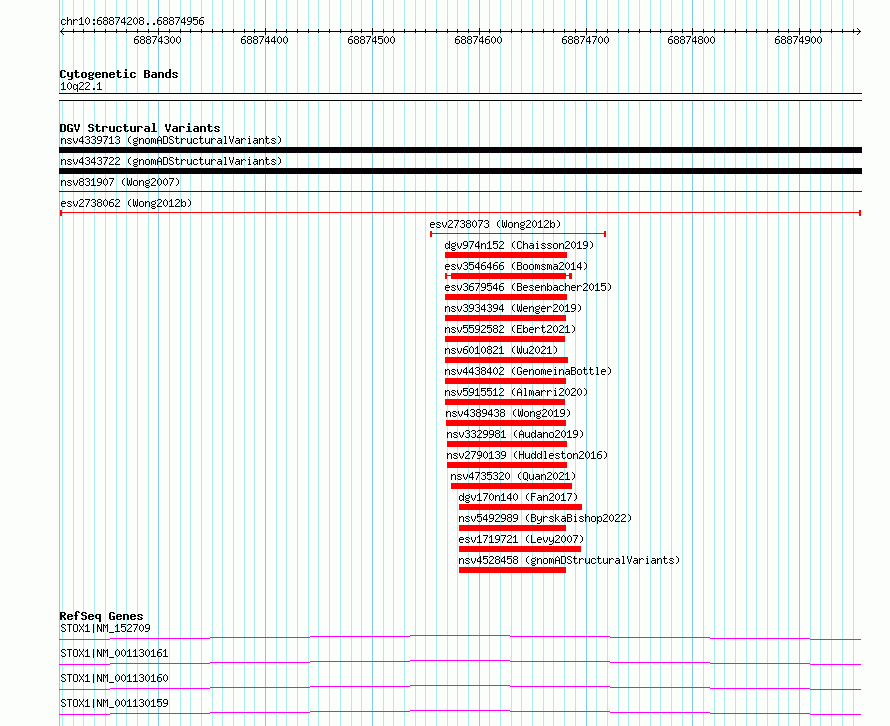Select the STOX1|NM_001130161 transcript label
The width and height of the screenshot is (890, 726).
point(114,653)
